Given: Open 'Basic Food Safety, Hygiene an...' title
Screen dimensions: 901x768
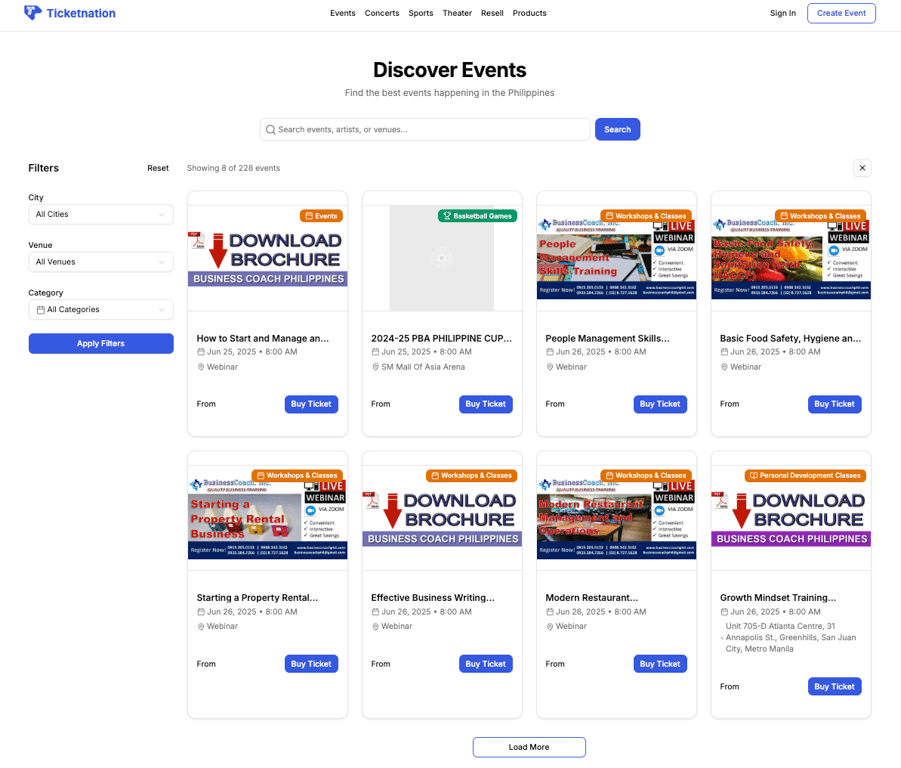Looking at the screenshot, I should [x=791, y=339].
